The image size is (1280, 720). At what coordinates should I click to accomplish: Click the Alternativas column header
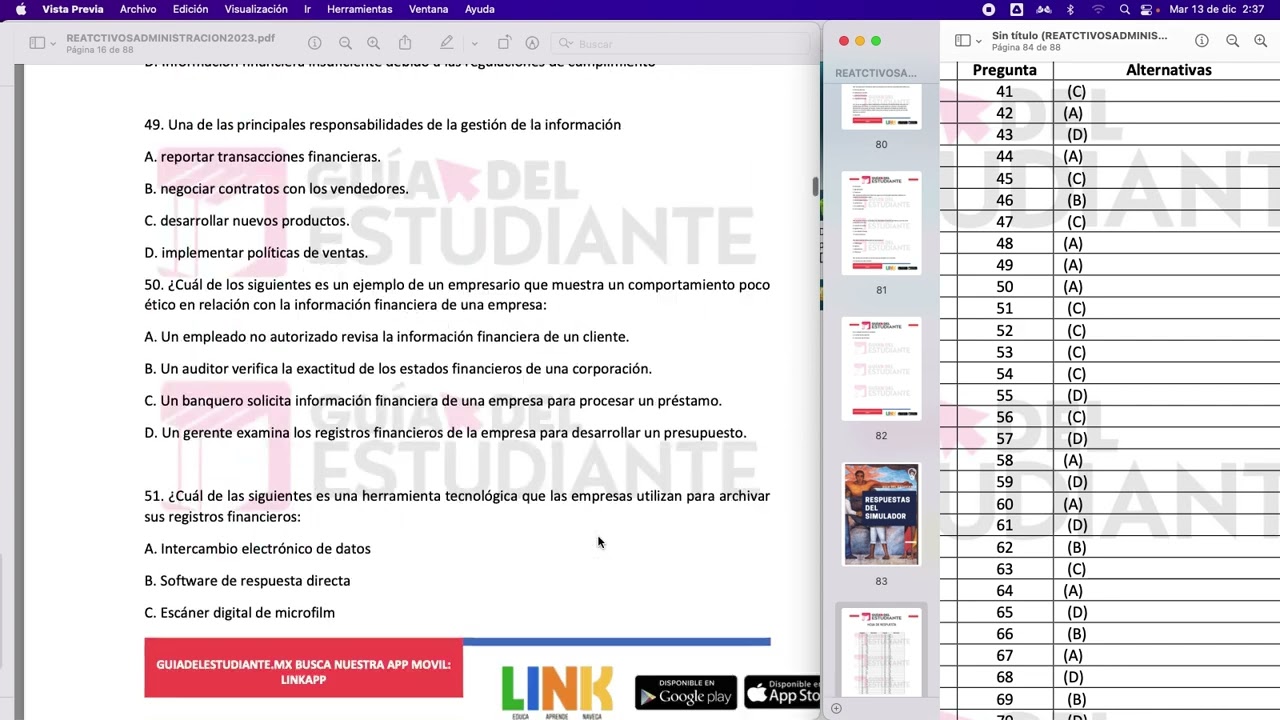pyautogui.click(x=1168, y=70)
